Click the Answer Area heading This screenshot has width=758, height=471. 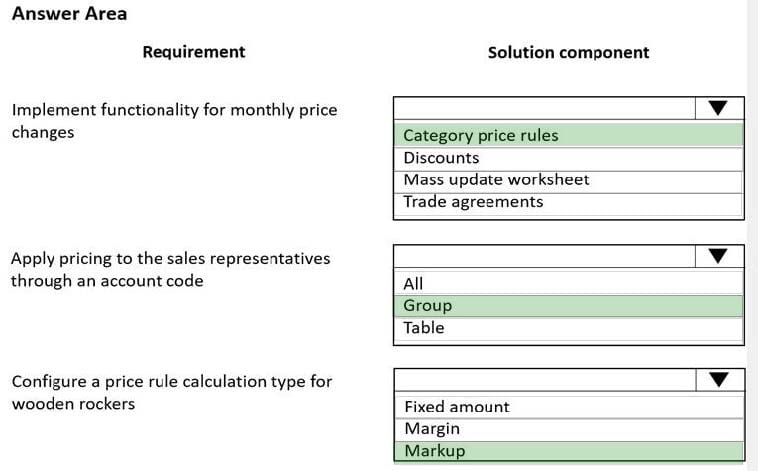[x=70, y=14]
